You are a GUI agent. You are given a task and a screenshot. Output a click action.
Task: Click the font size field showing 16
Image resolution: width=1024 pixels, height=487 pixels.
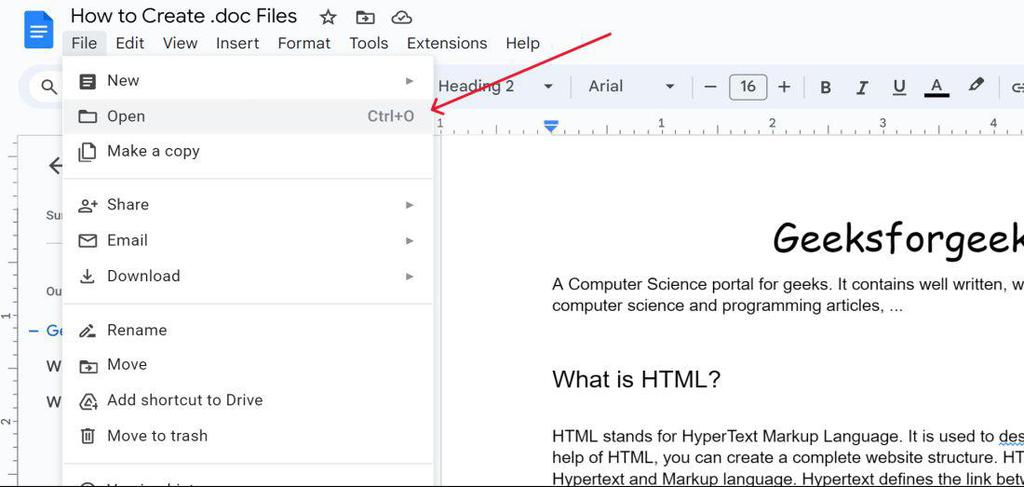[748, 86]
